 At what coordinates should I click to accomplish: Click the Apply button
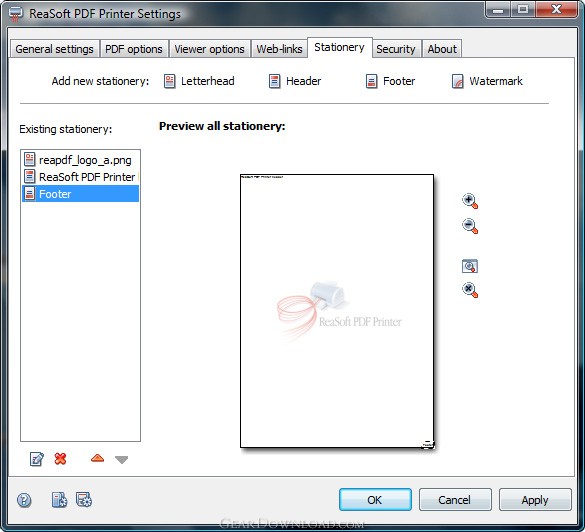535,500
